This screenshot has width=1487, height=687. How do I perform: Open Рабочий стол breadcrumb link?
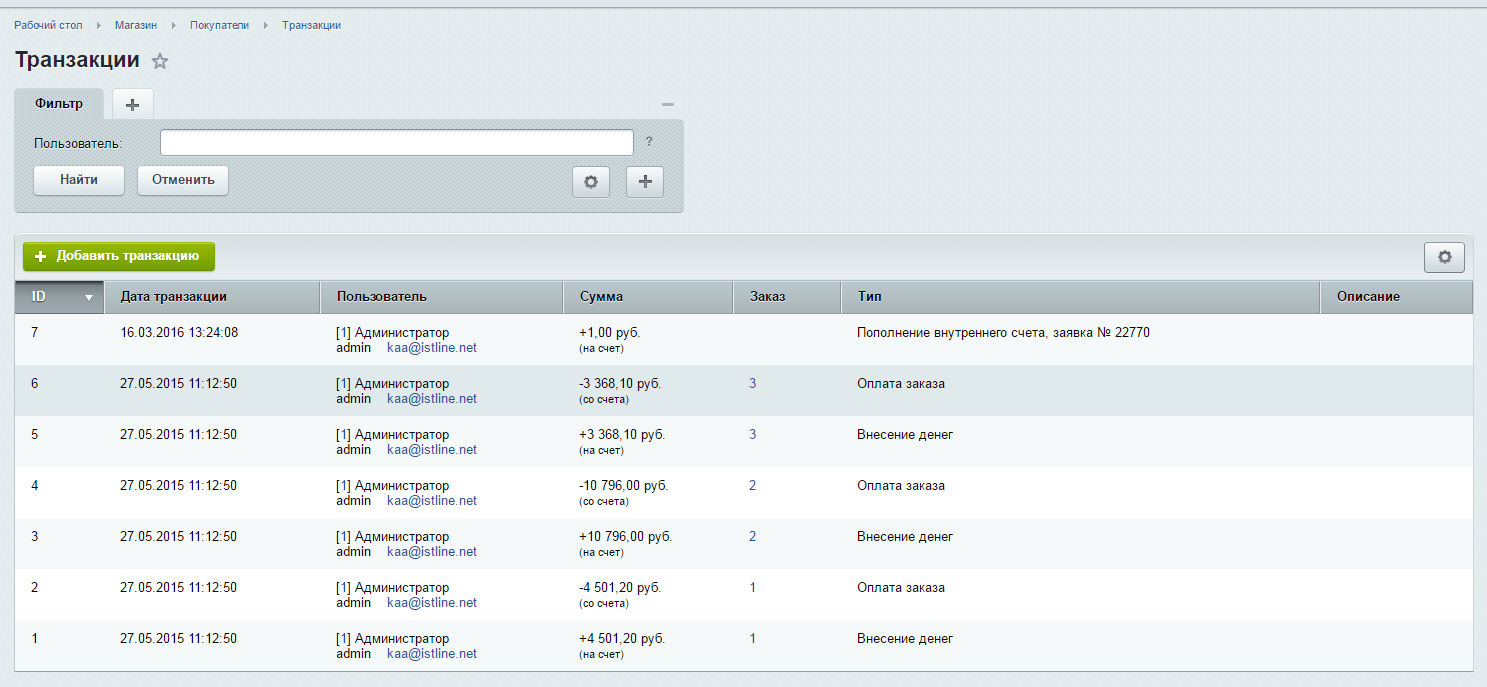pos(48,25)
